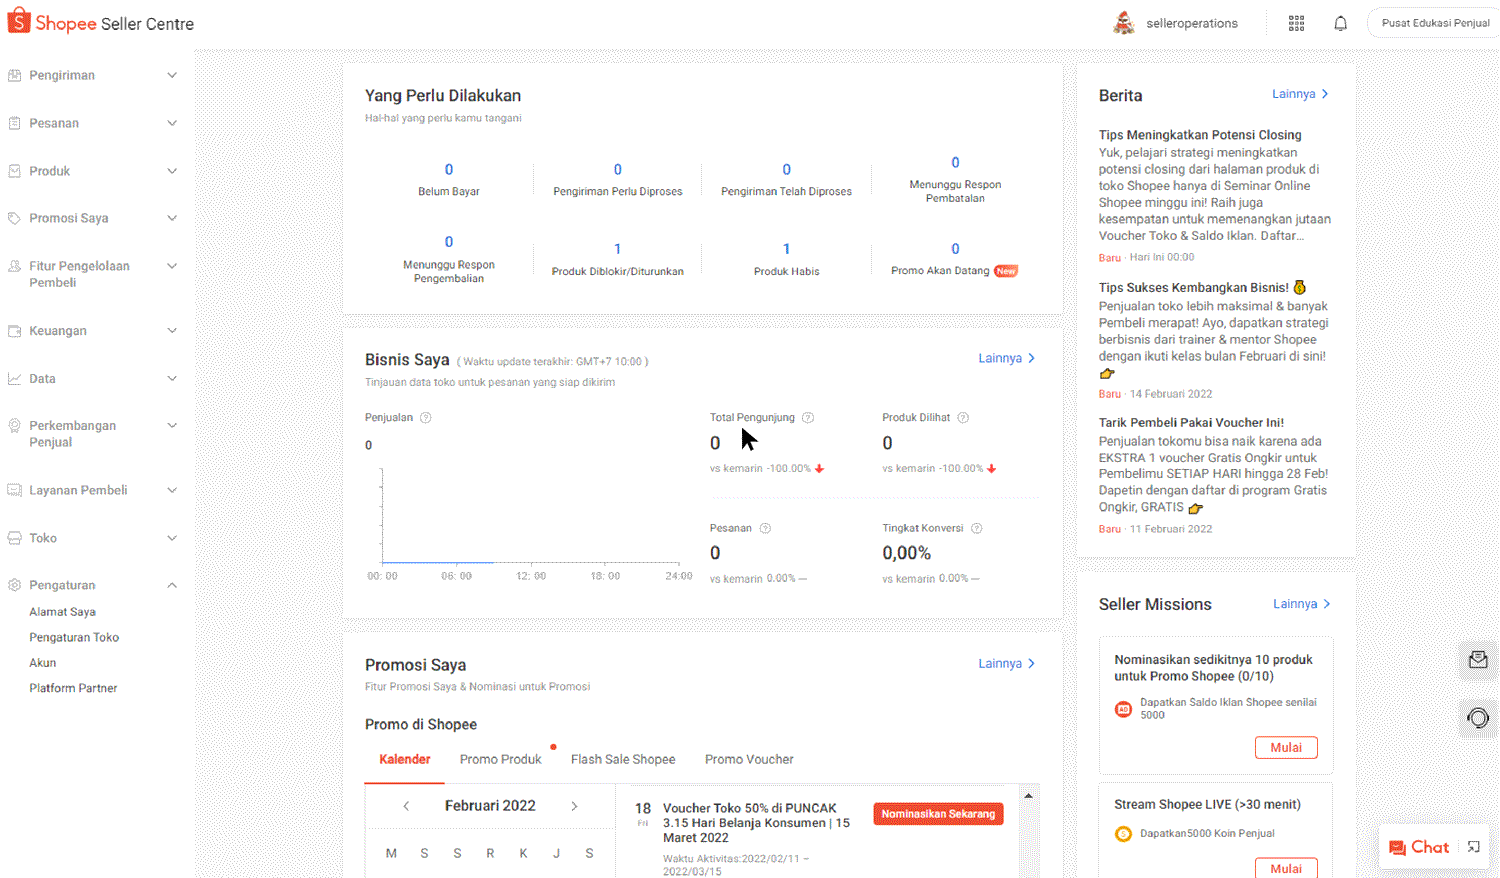
Task: Click the Produk sidebar icon
Action: [15, 171]
